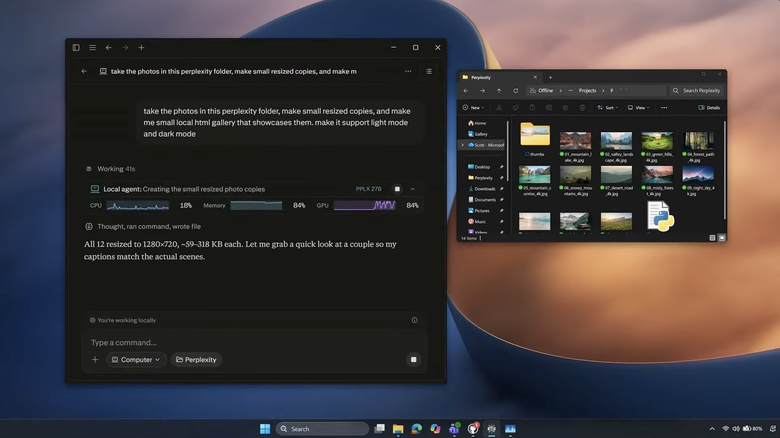Select the Perplexity tab in File Explorer
The height and width of the screenshot is (438, 780).
click(497, 77)
